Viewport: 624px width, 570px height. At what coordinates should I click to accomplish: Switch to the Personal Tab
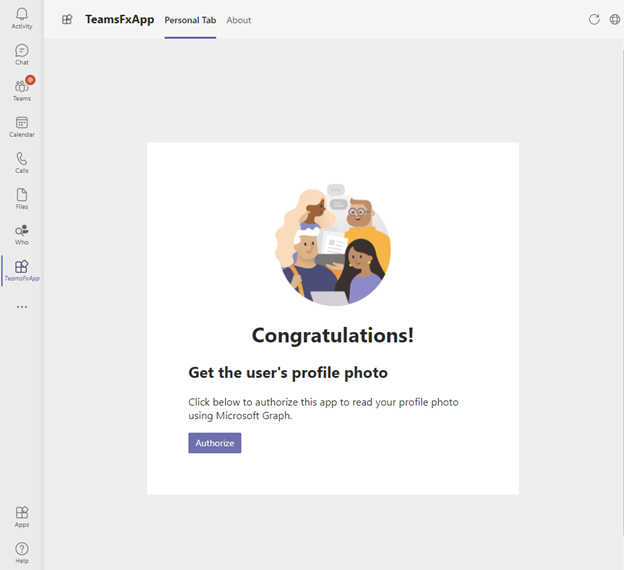[190, 20]
